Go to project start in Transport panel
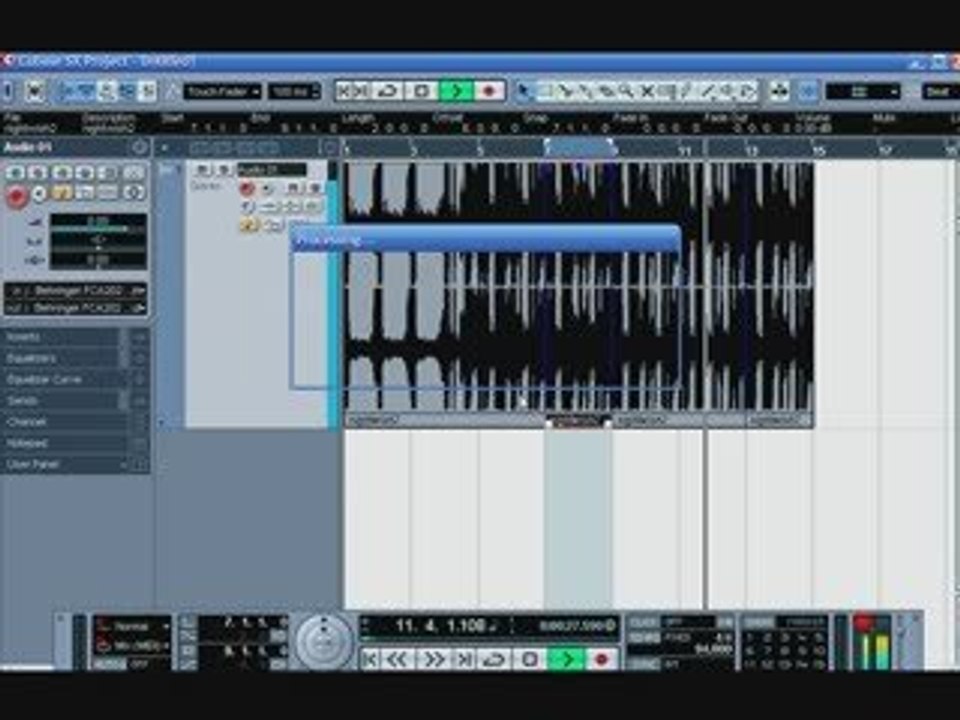This screenshot has height=720, width=960. [370, 659]
